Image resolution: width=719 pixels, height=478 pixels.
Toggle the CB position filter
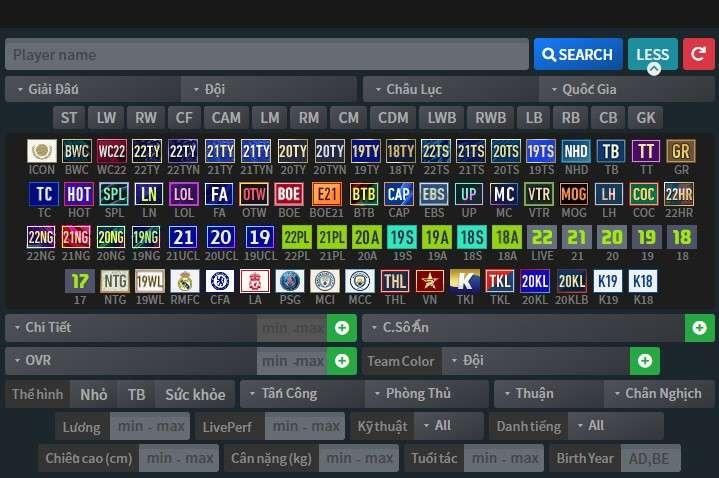tap(608, 118)
